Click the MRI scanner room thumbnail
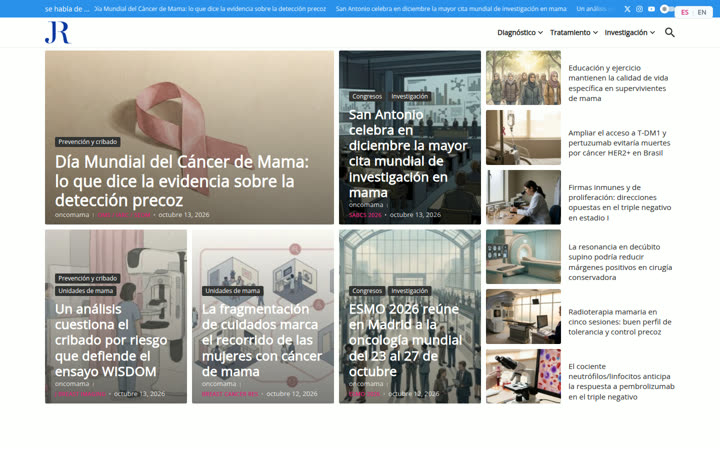This screenshot has width=720, height=450. point(523,257)
